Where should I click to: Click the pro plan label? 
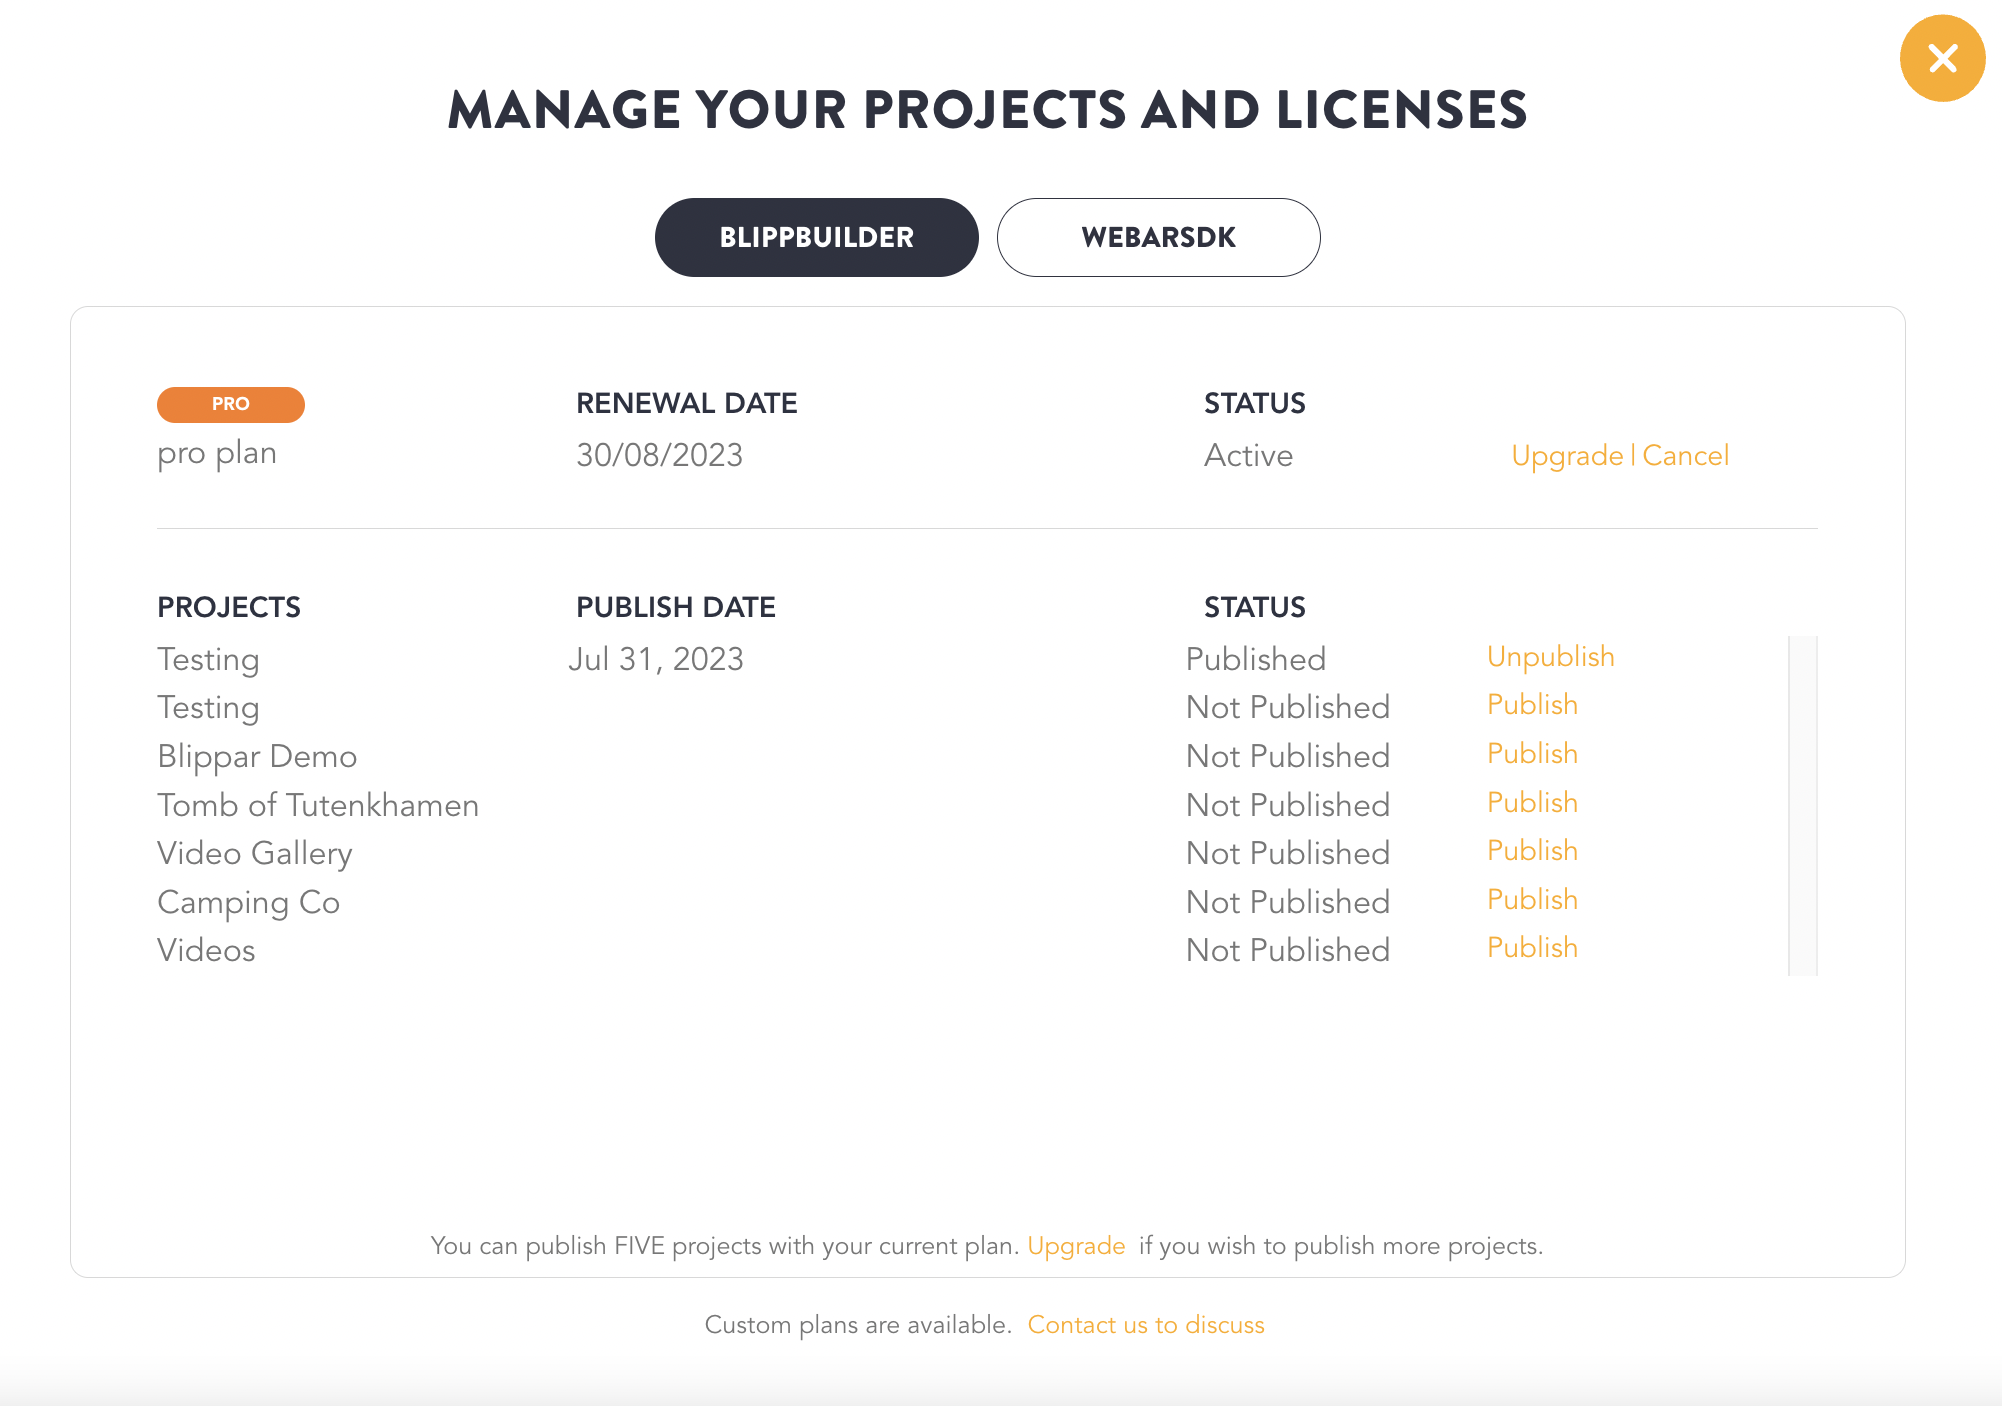[x=217, y=454]
